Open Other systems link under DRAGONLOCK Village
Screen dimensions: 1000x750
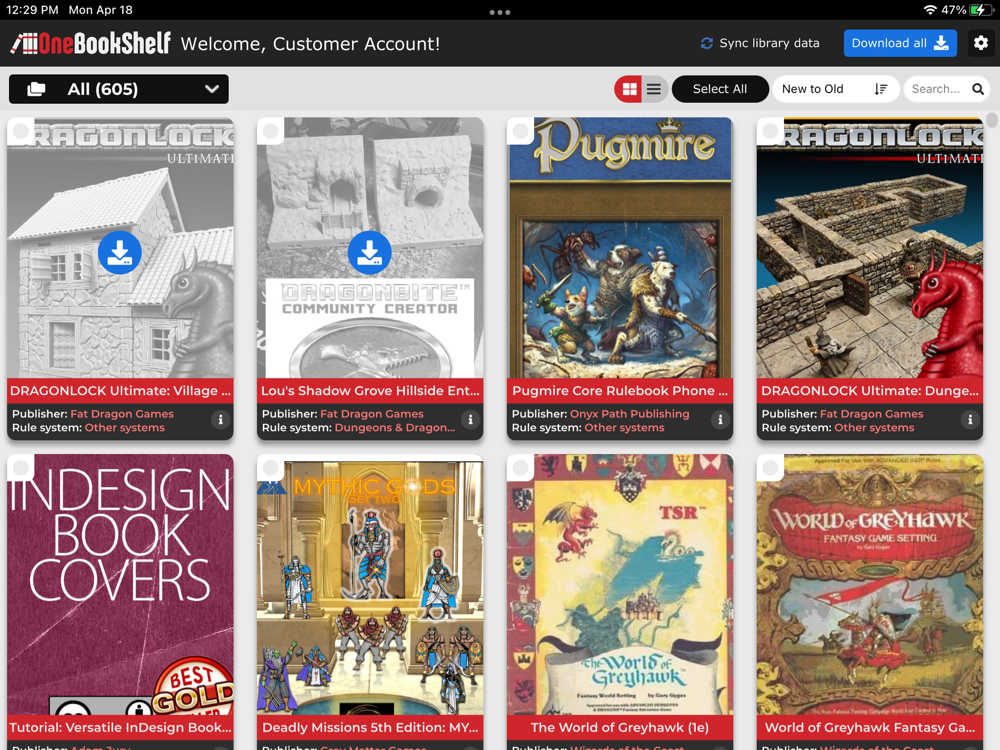[124, 428]
